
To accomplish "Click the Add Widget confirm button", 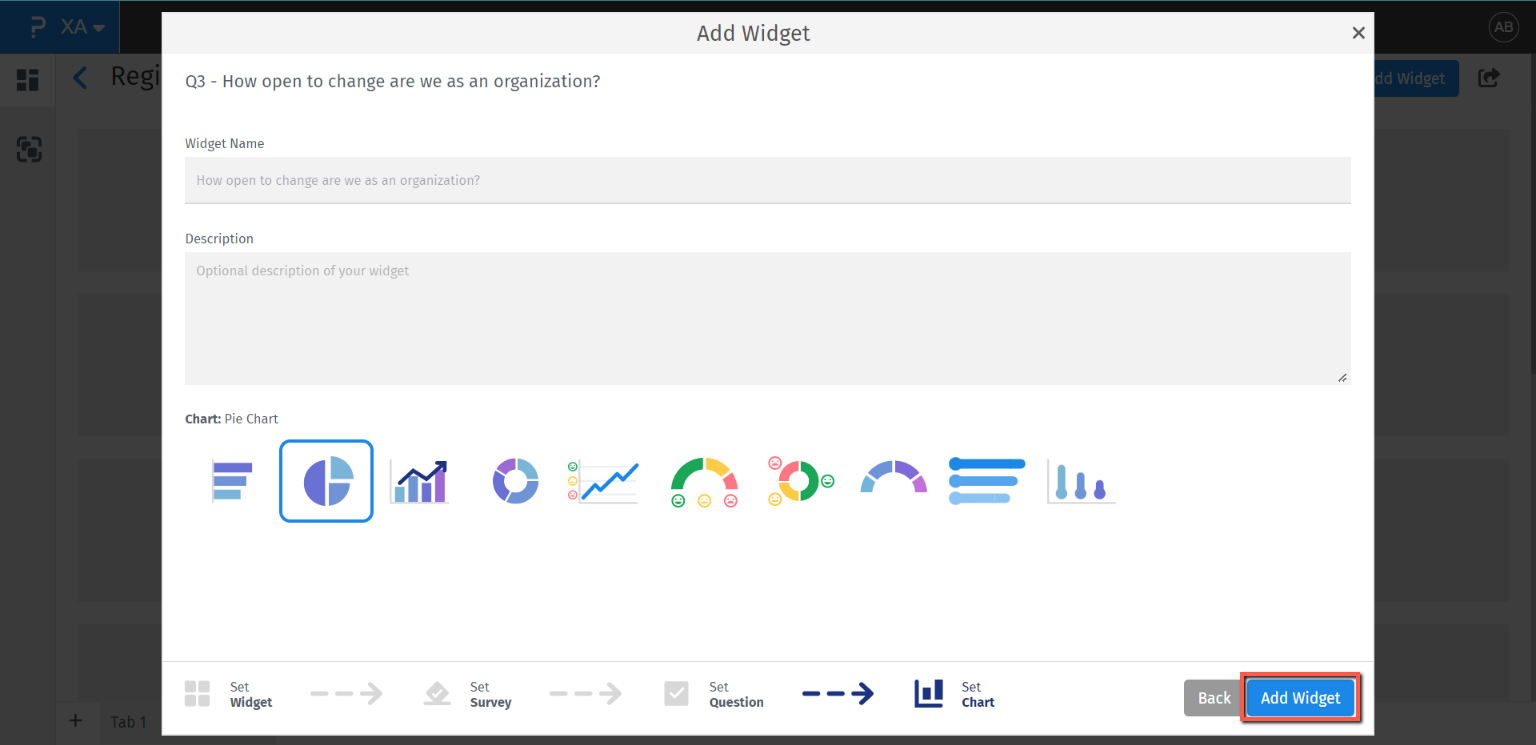I will tap(1300, 698).
